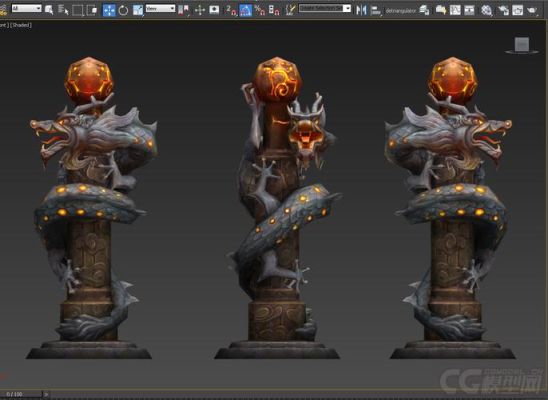This screenshot has height=400, width=548.
Task: Activate the Select and Scale tool
Action: click(138, 10)
